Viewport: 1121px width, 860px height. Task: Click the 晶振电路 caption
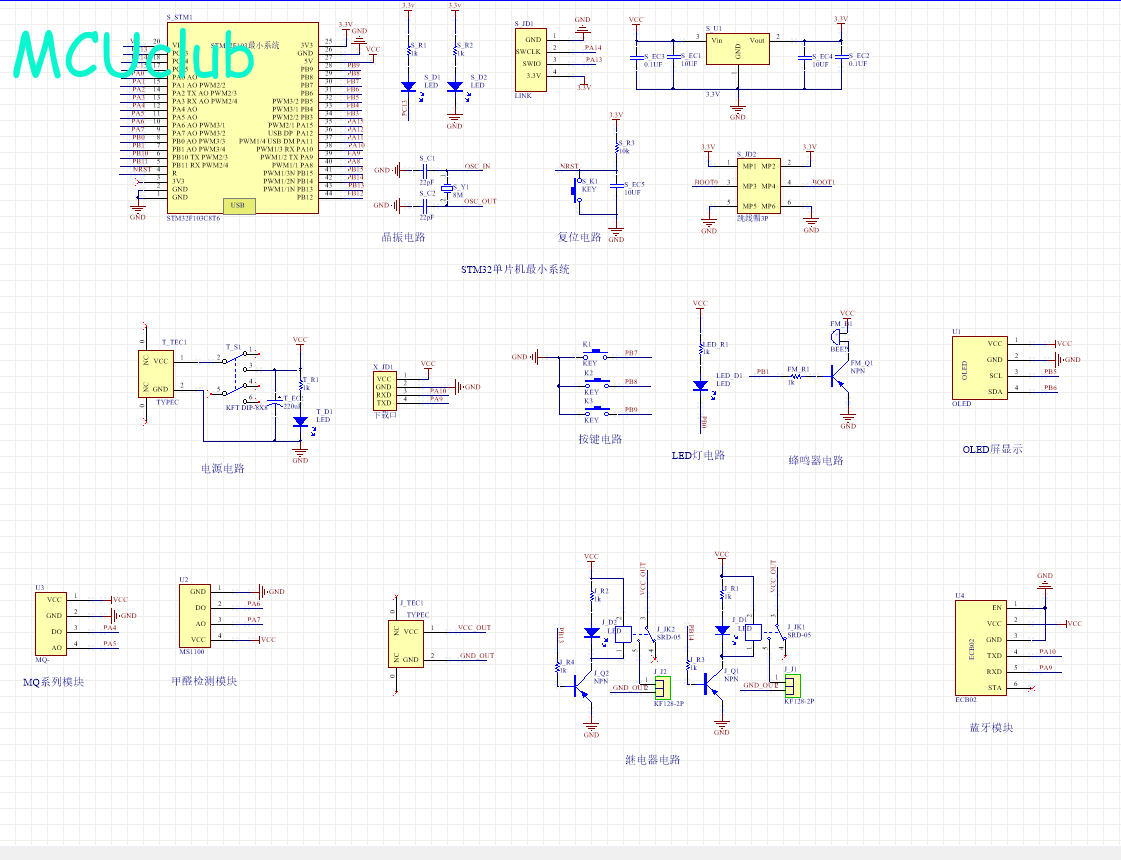click(403, 237)
